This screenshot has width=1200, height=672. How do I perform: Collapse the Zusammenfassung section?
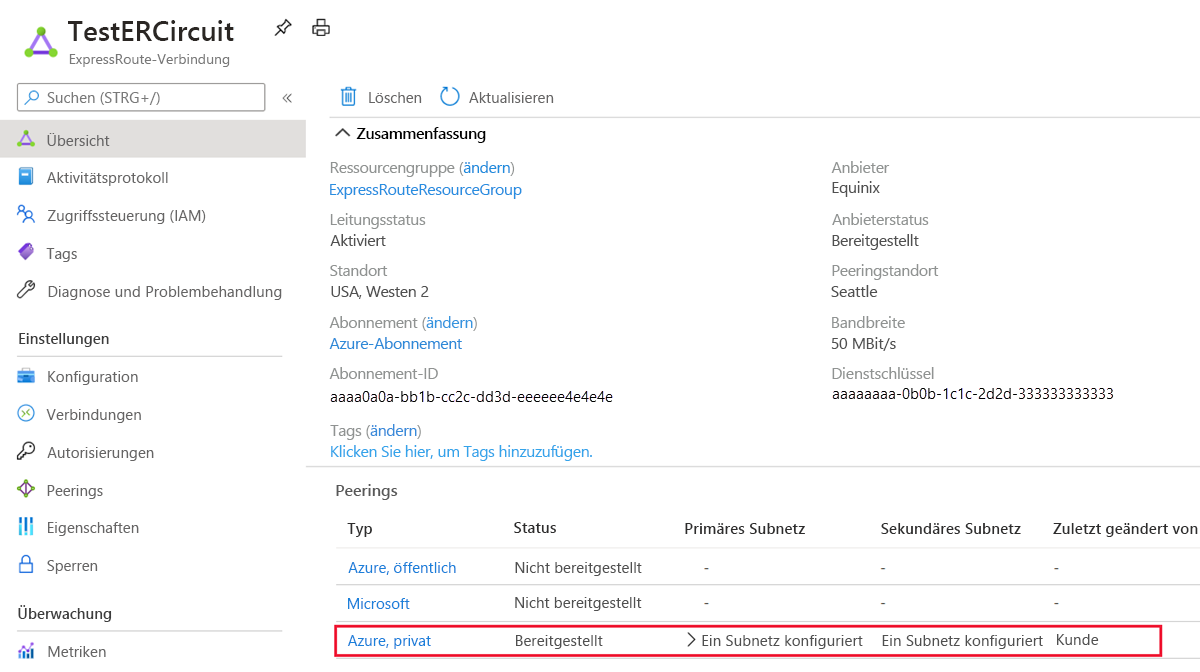coord(343,134)
